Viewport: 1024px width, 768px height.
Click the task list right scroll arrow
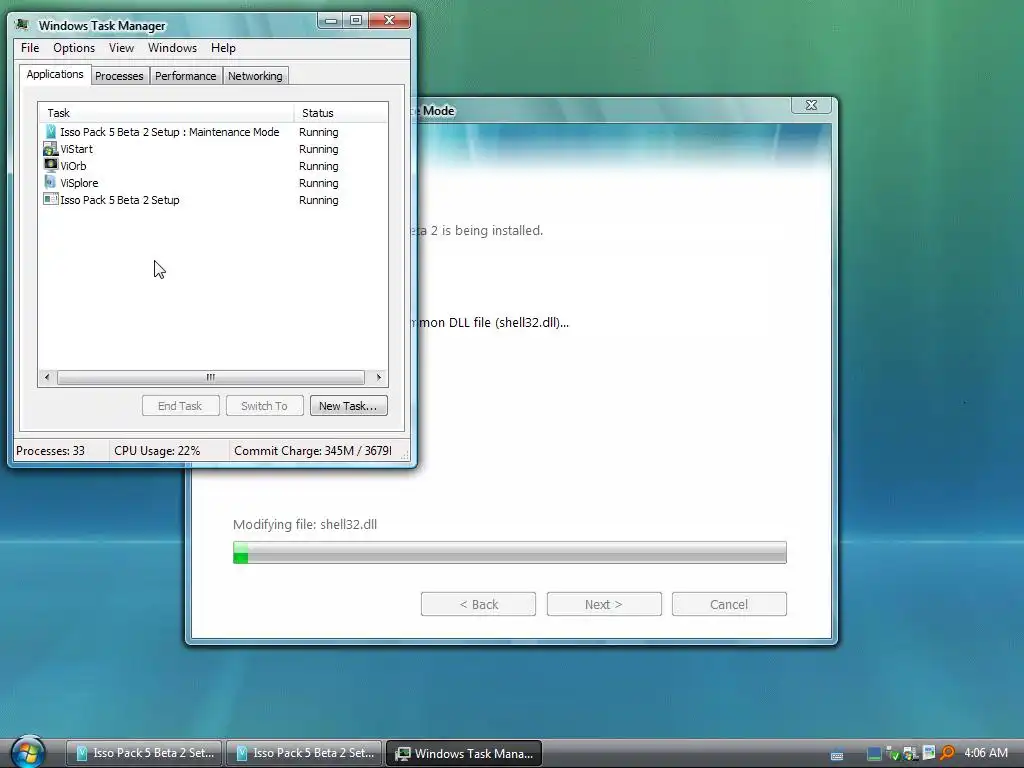[x=379, y=377]
